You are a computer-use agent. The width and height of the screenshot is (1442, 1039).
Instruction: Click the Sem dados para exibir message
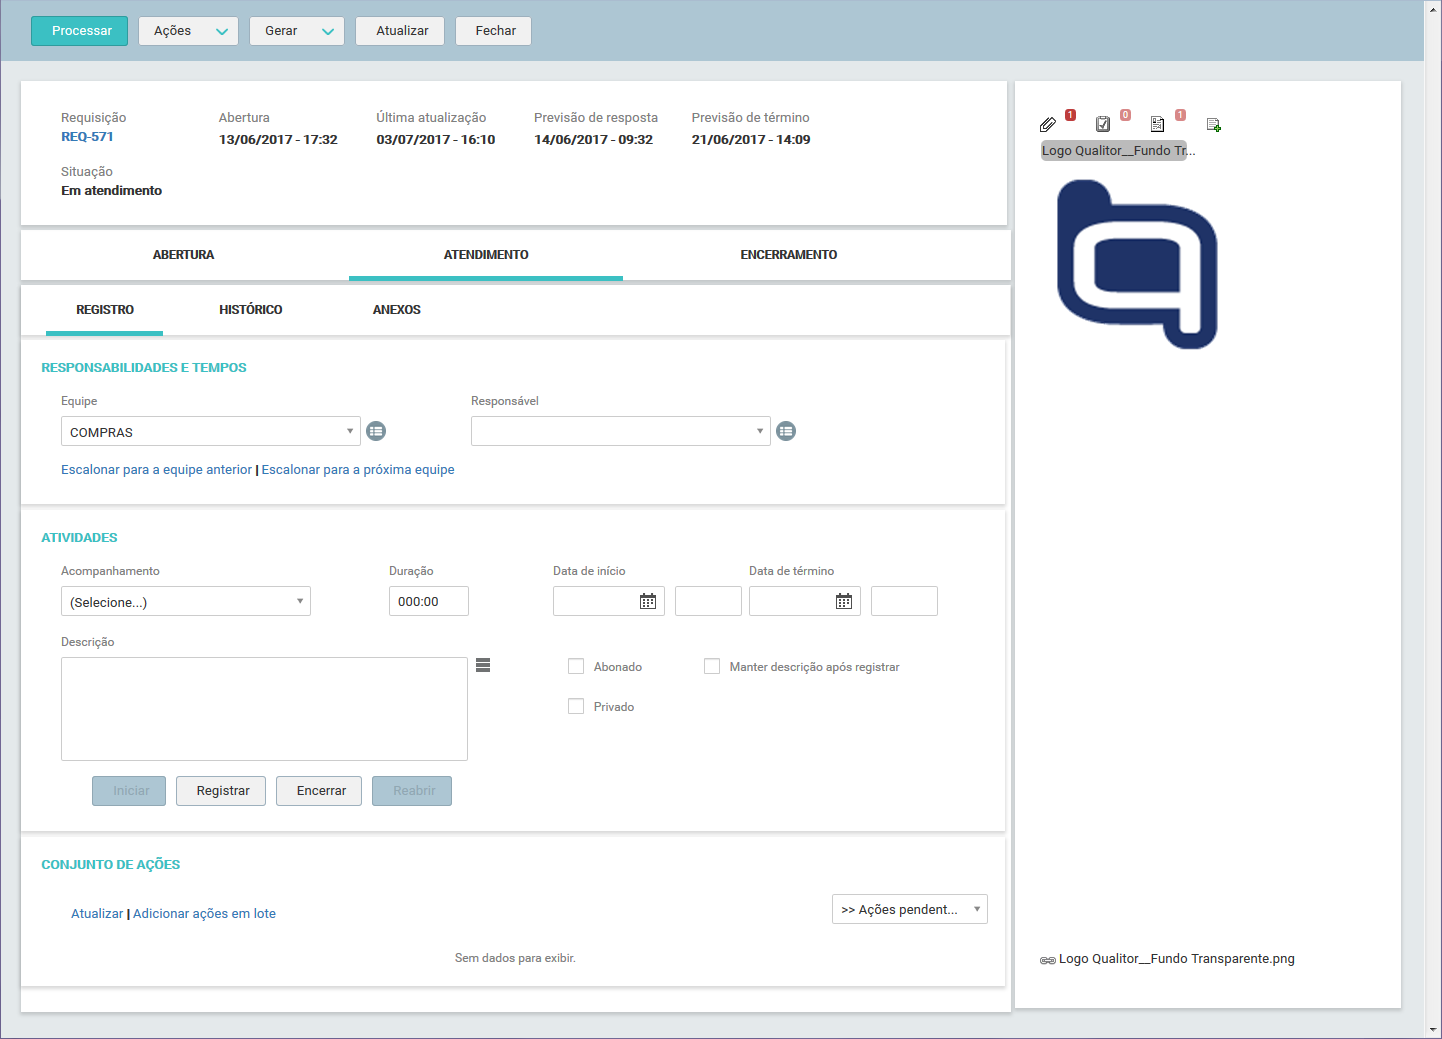coord(515,958)
